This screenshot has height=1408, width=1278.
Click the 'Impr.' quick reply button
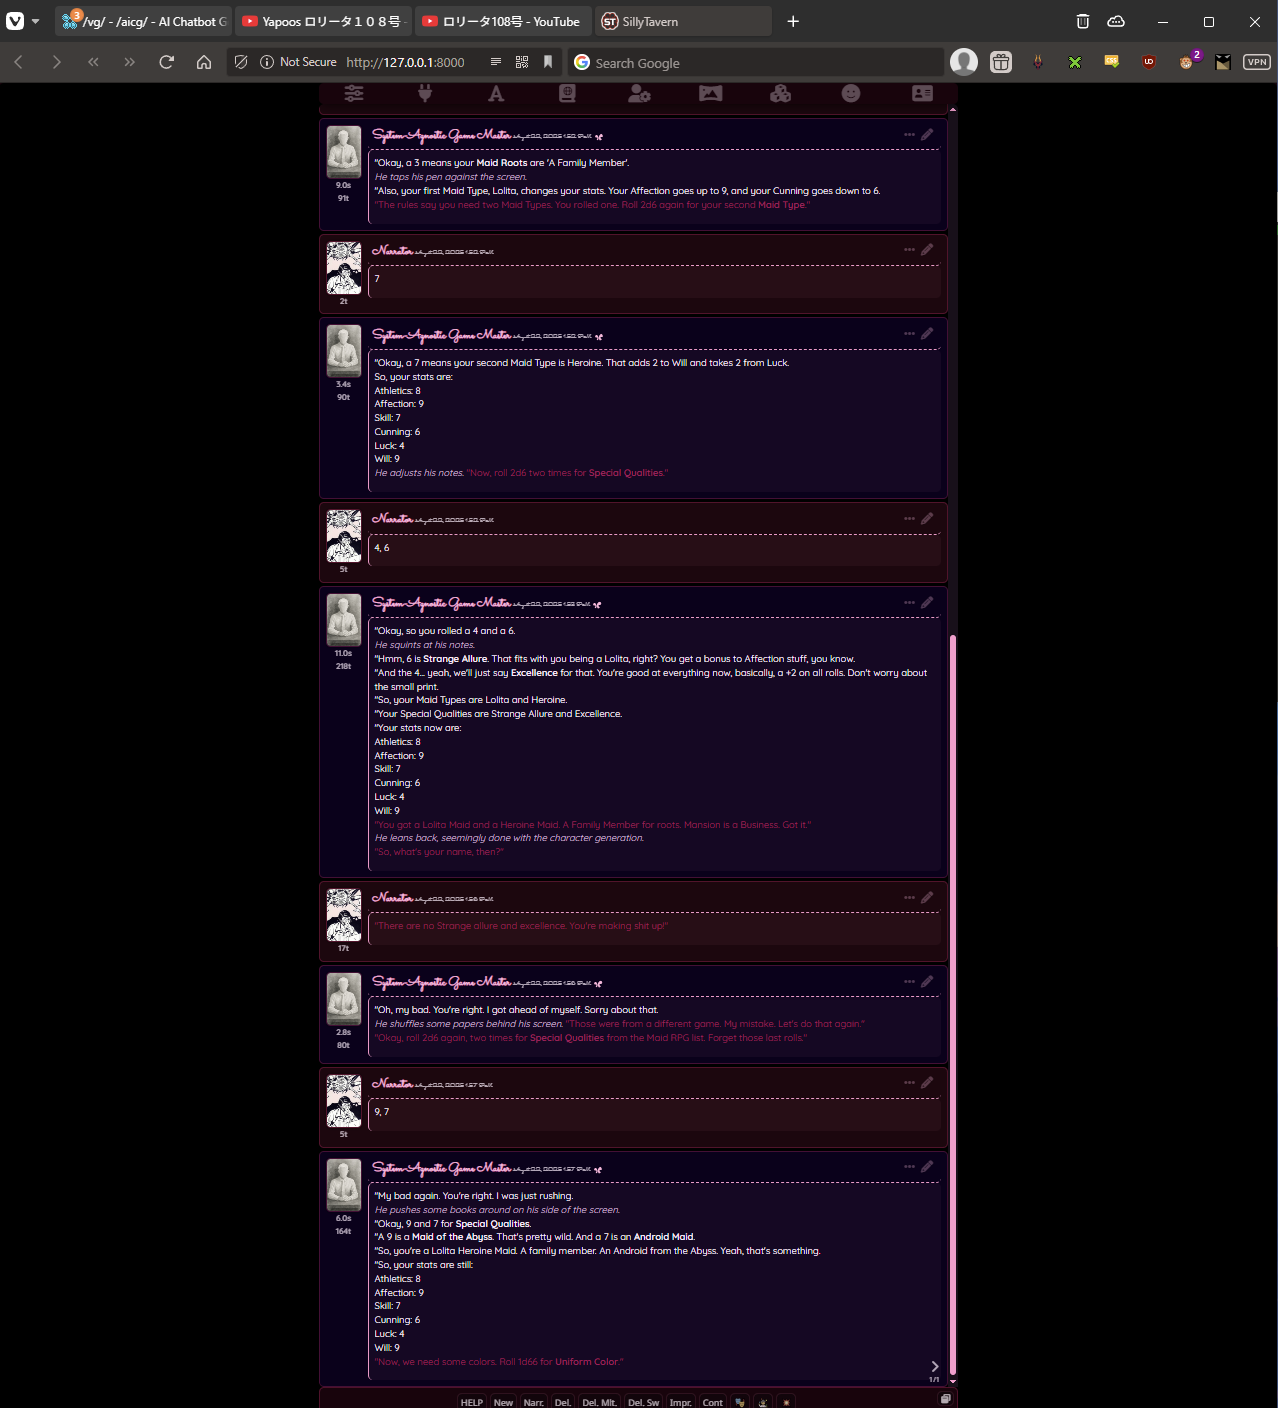680,1402
